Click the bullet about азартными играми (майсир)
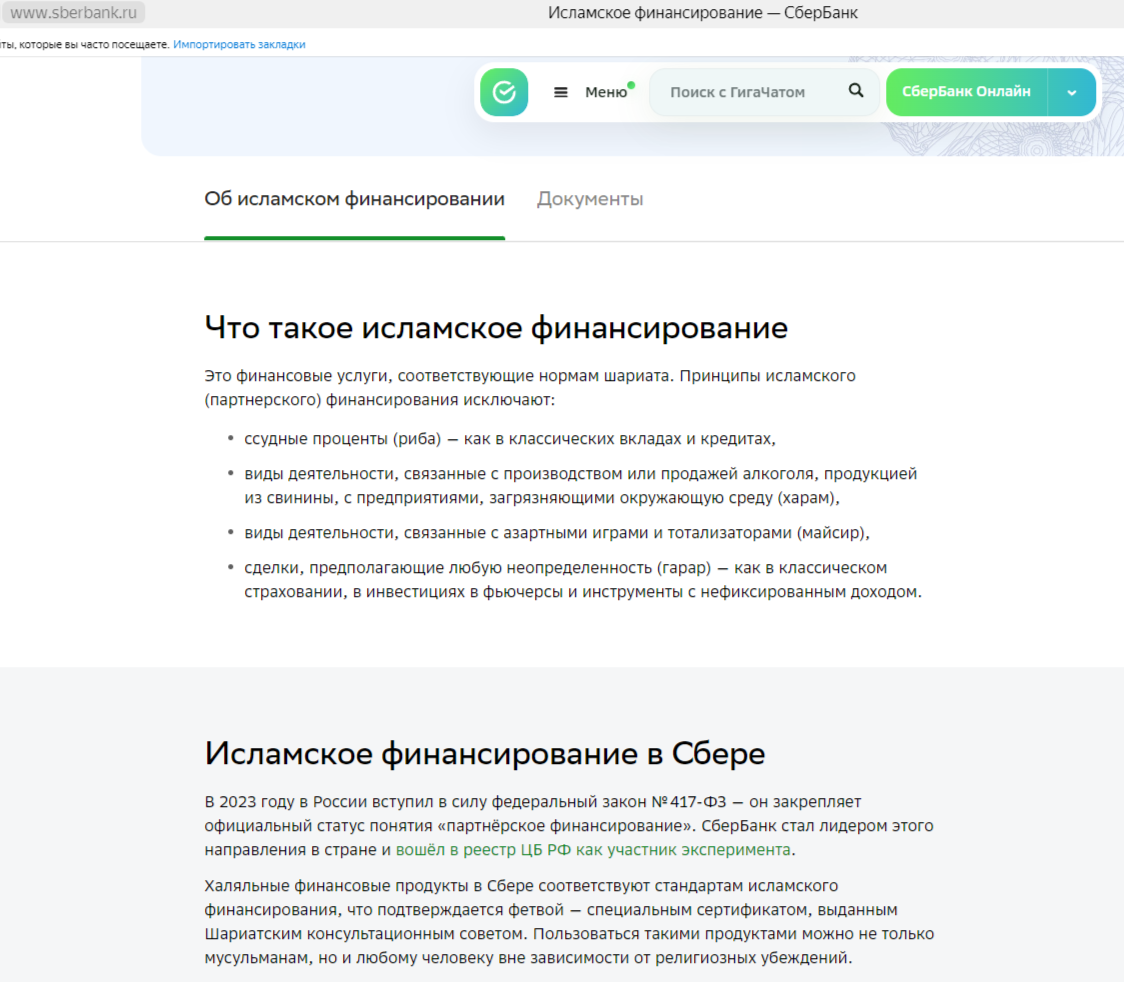 tap(557, 533)
